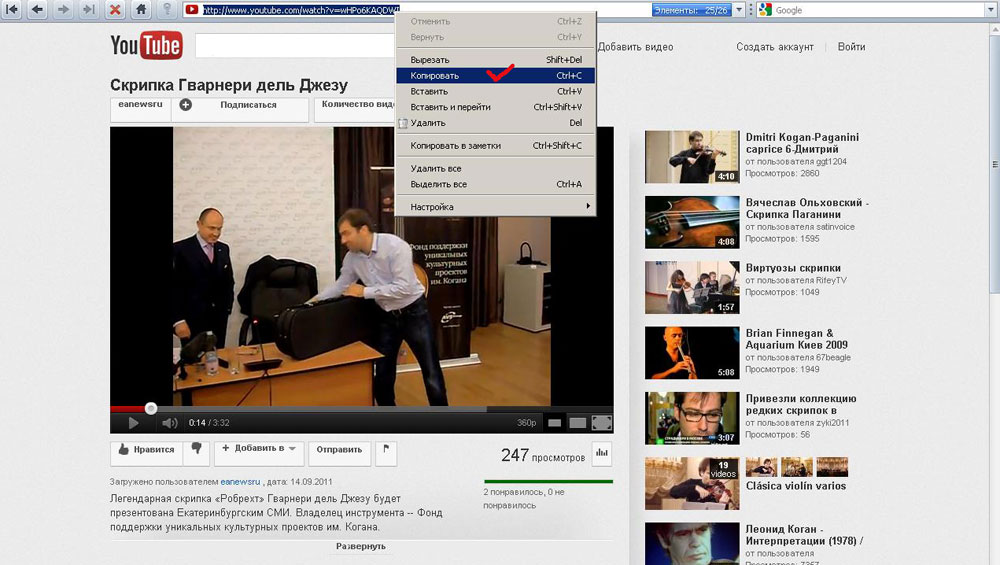Image resolution: width=1000 pixels, height=565 pixels.
Task: Click the Войти sign-in link
Action: [x=851, y=47]
